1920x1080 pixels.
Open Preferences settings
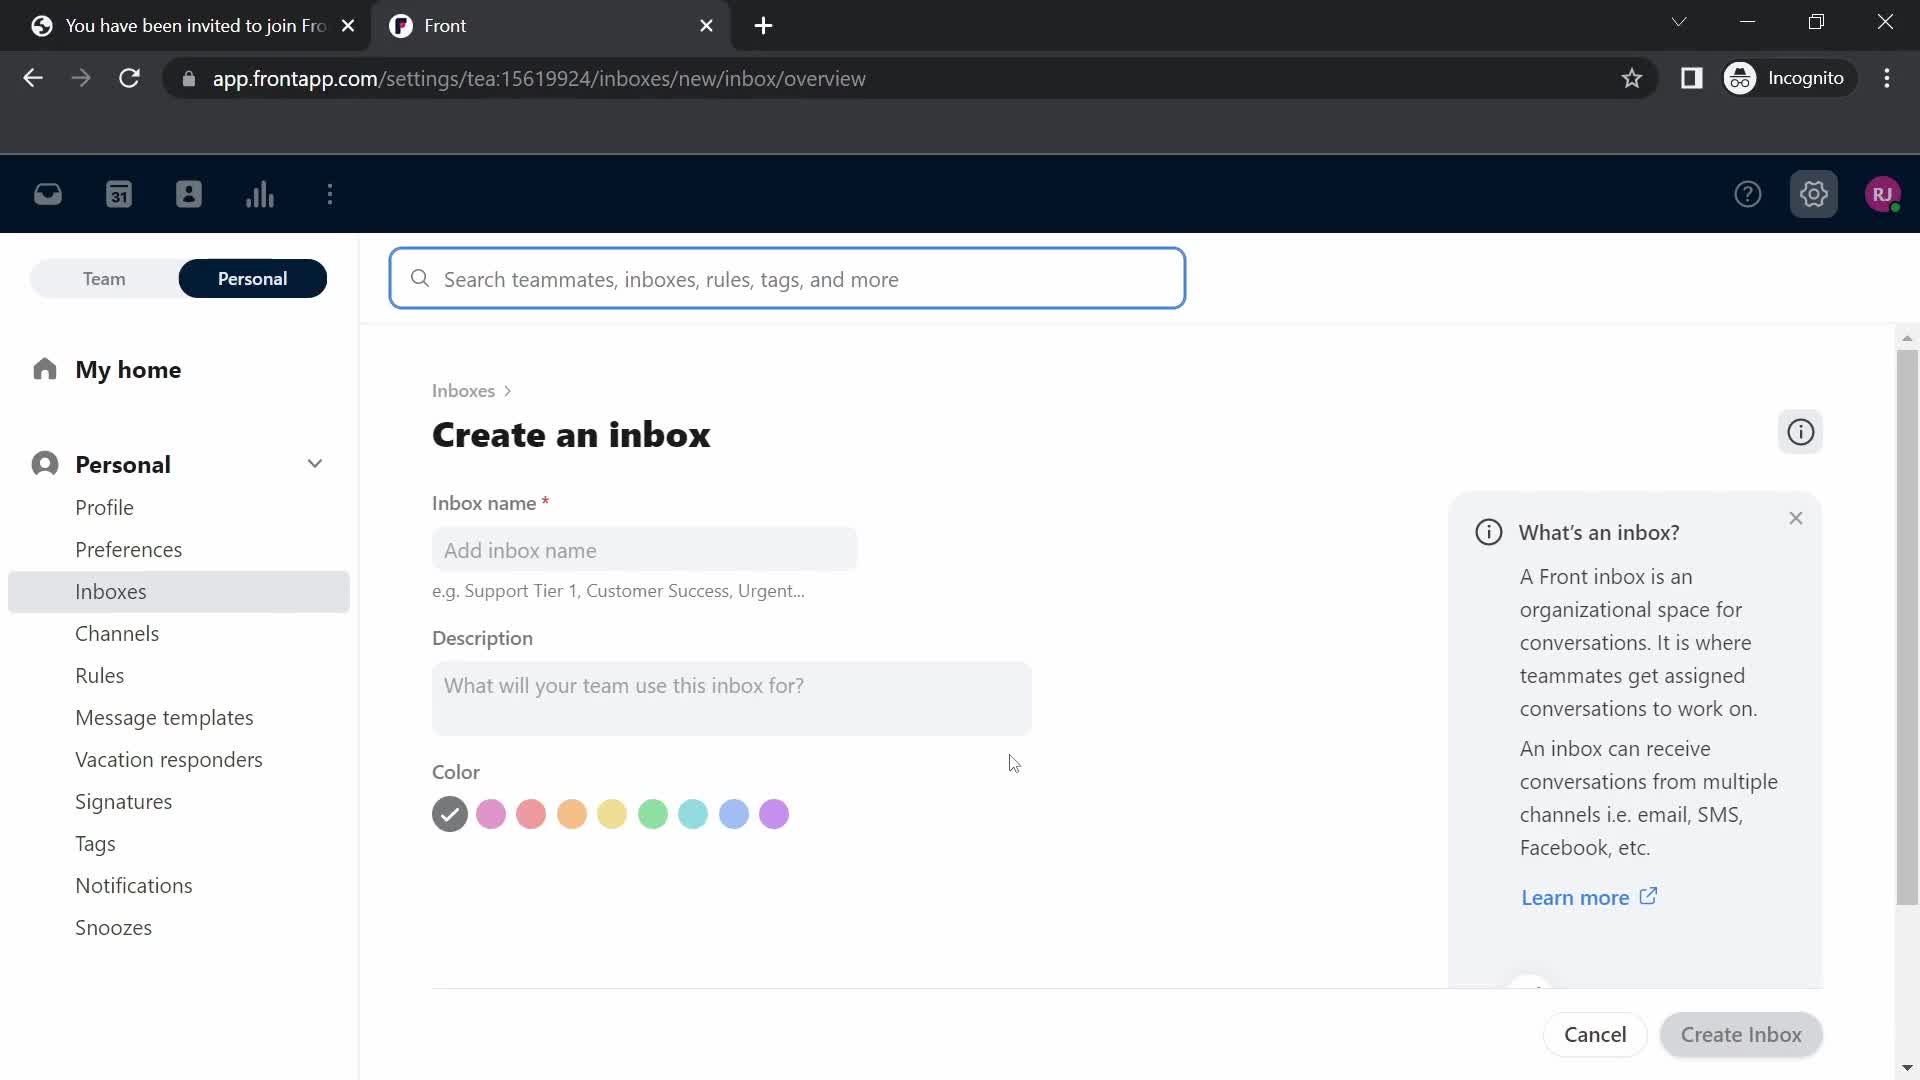128,550
